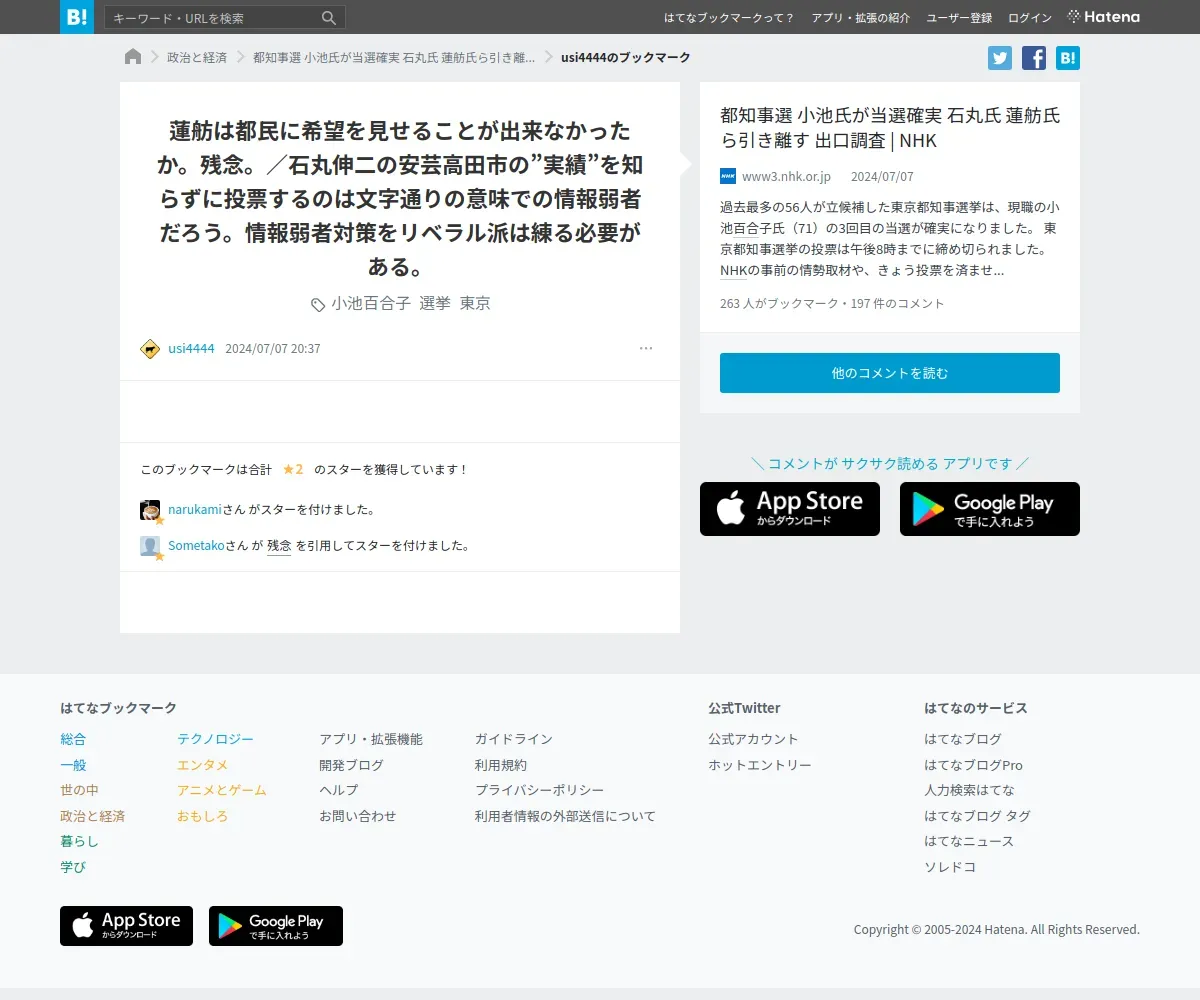Open ユーザー登録 in header
Screen dimensions: 1200x1000
(x=959, y=18)
